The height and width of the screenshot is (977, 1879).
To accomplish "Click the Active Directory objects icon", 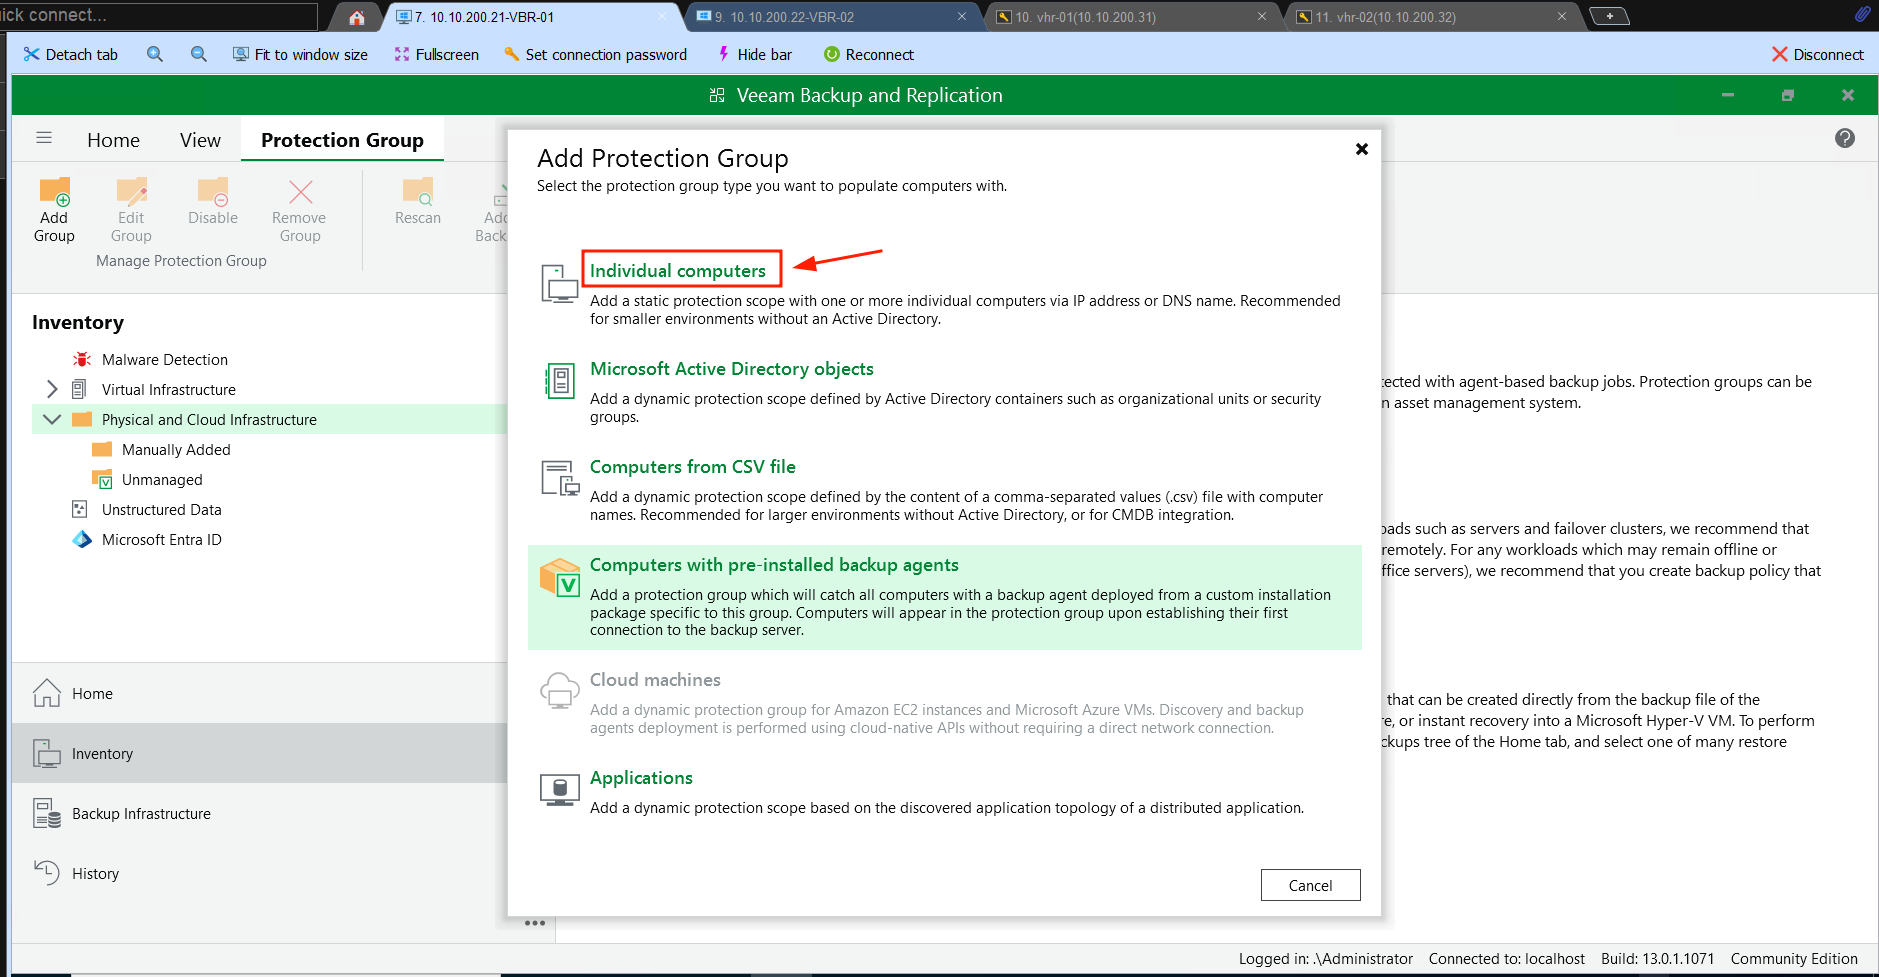I will (x=559, y=381).
